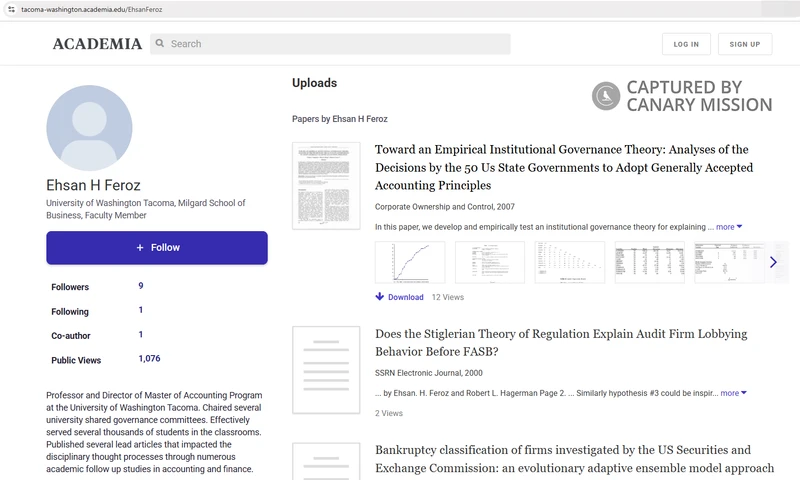Click 'Papers by Ehsan H Feroz' label
Viewport: 800px width, 480px height.
point(340,119)
